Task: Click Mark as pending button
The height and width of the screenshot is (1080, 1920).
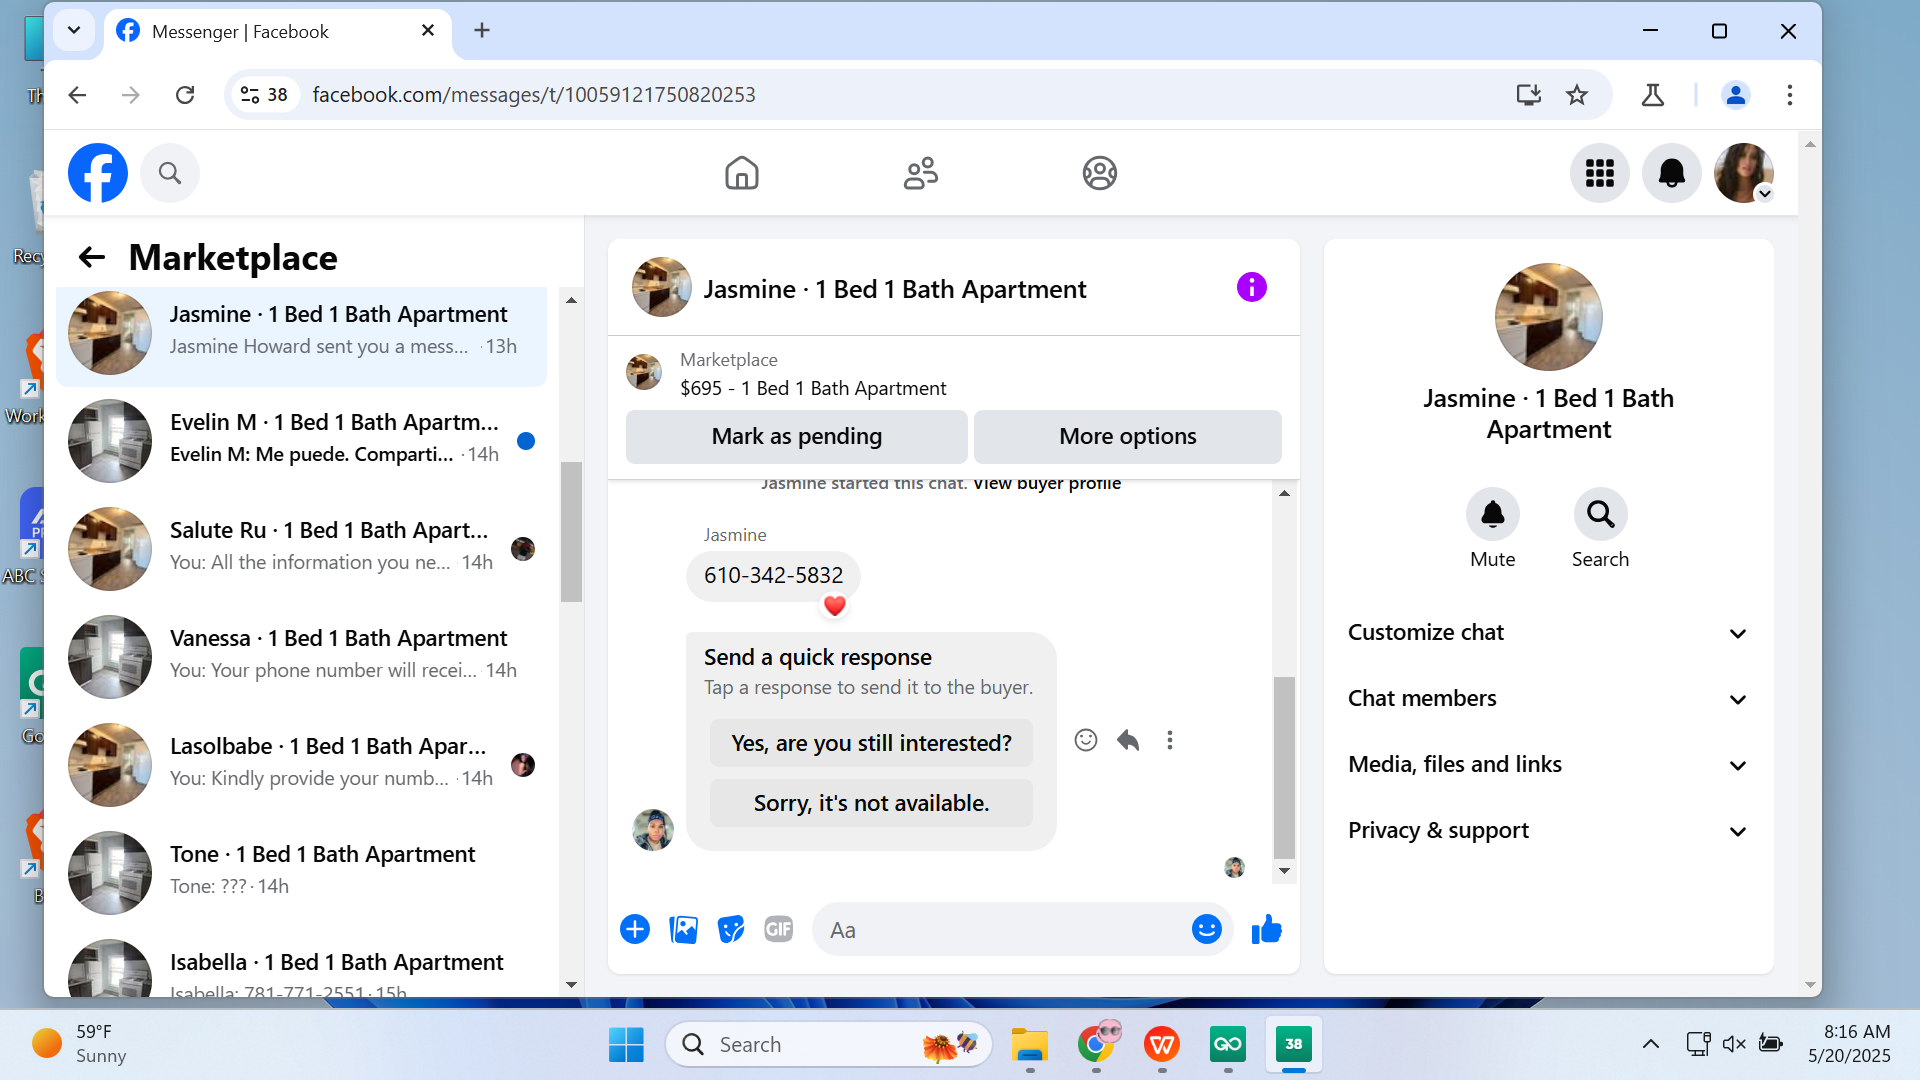Action: pos(796,437)
